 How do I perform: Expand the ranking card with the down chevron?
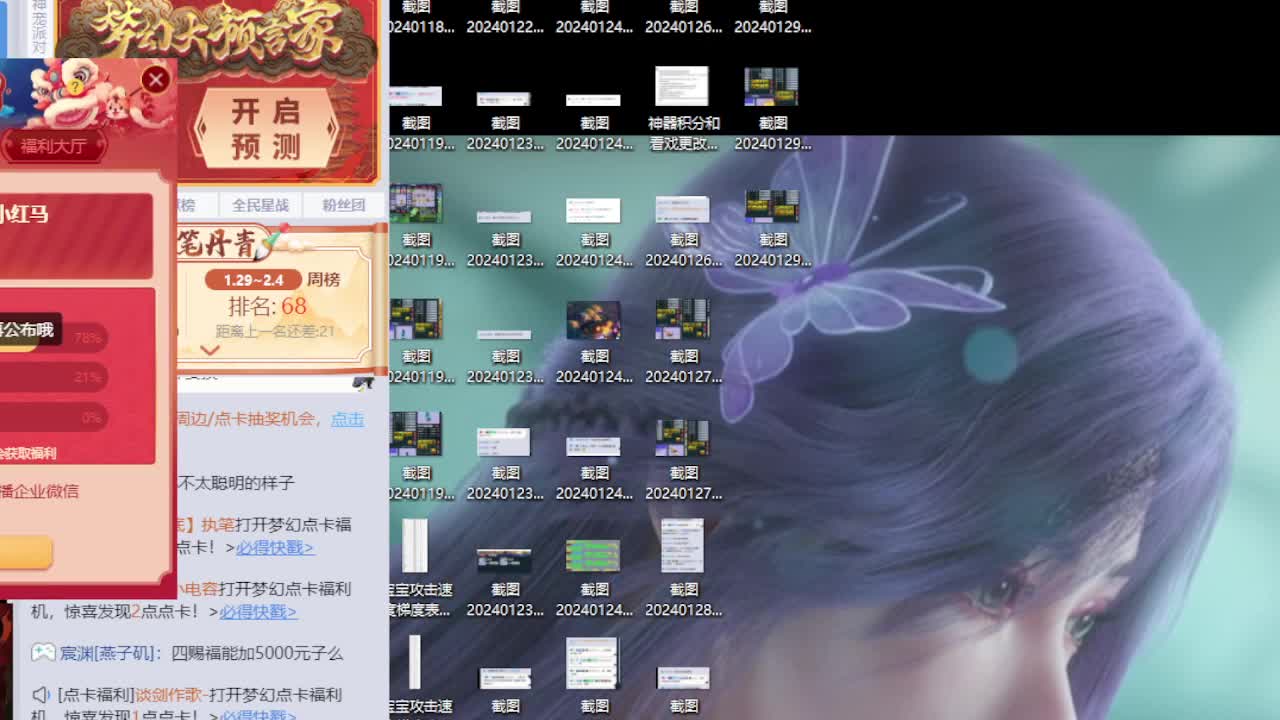coord(210,350)
